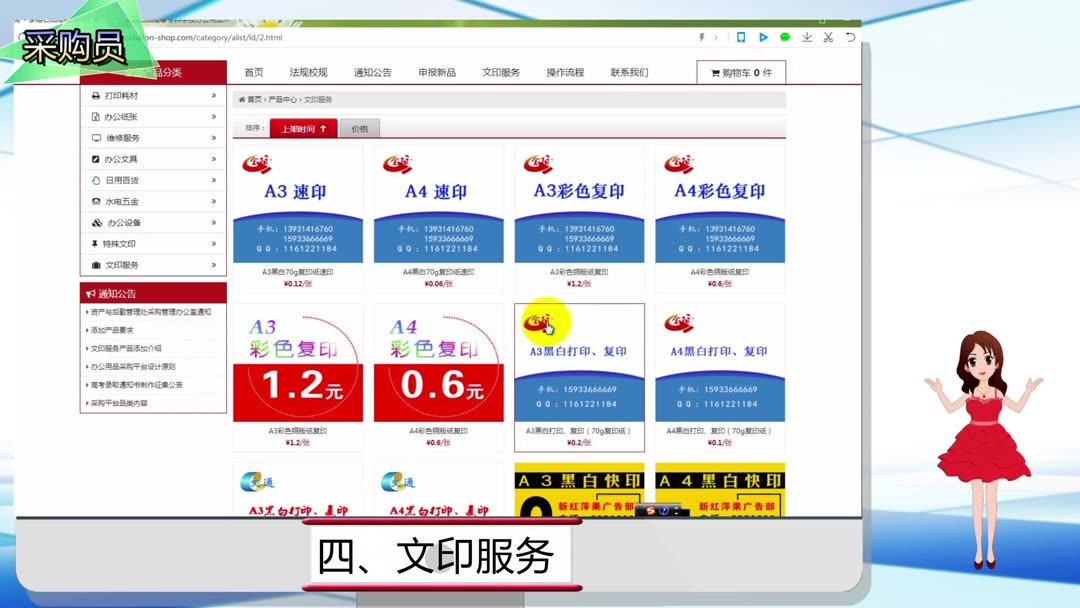Switch to the 价格 sorting tab
Screen dimensions: 1080x608
pos(360,128)
